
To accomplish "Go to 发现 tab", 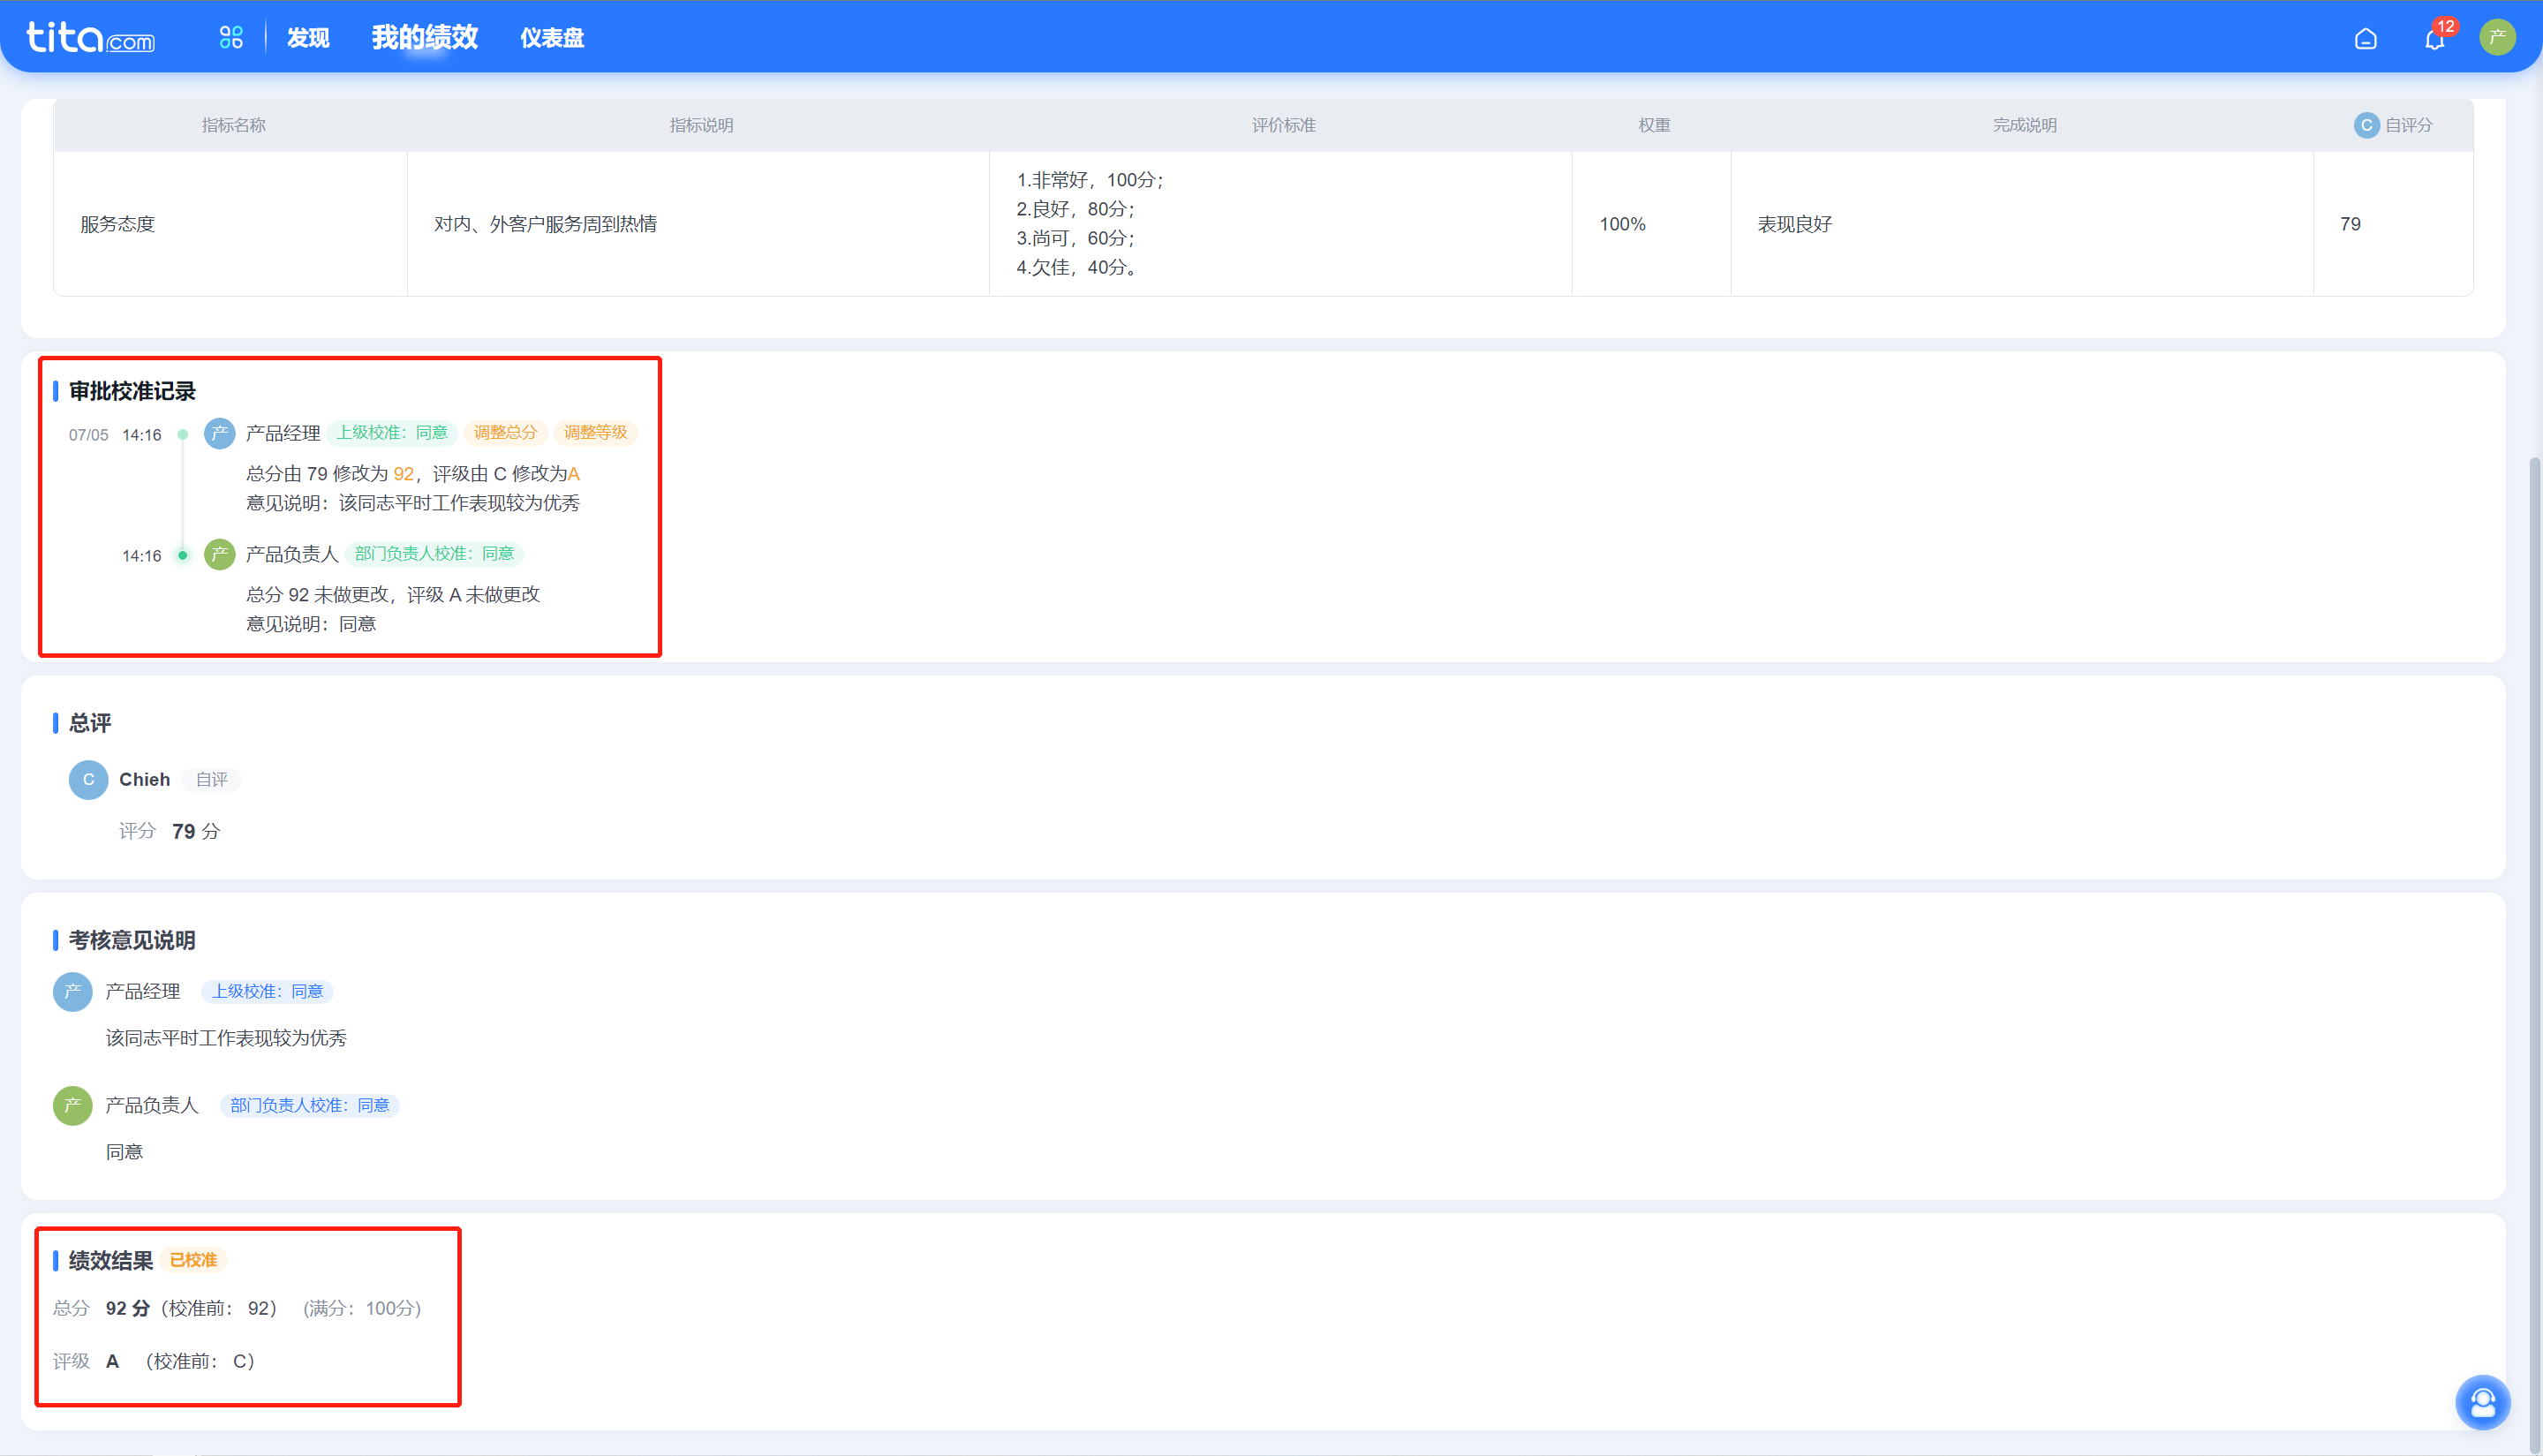I will pyautogui.click(x=308, y=38).
